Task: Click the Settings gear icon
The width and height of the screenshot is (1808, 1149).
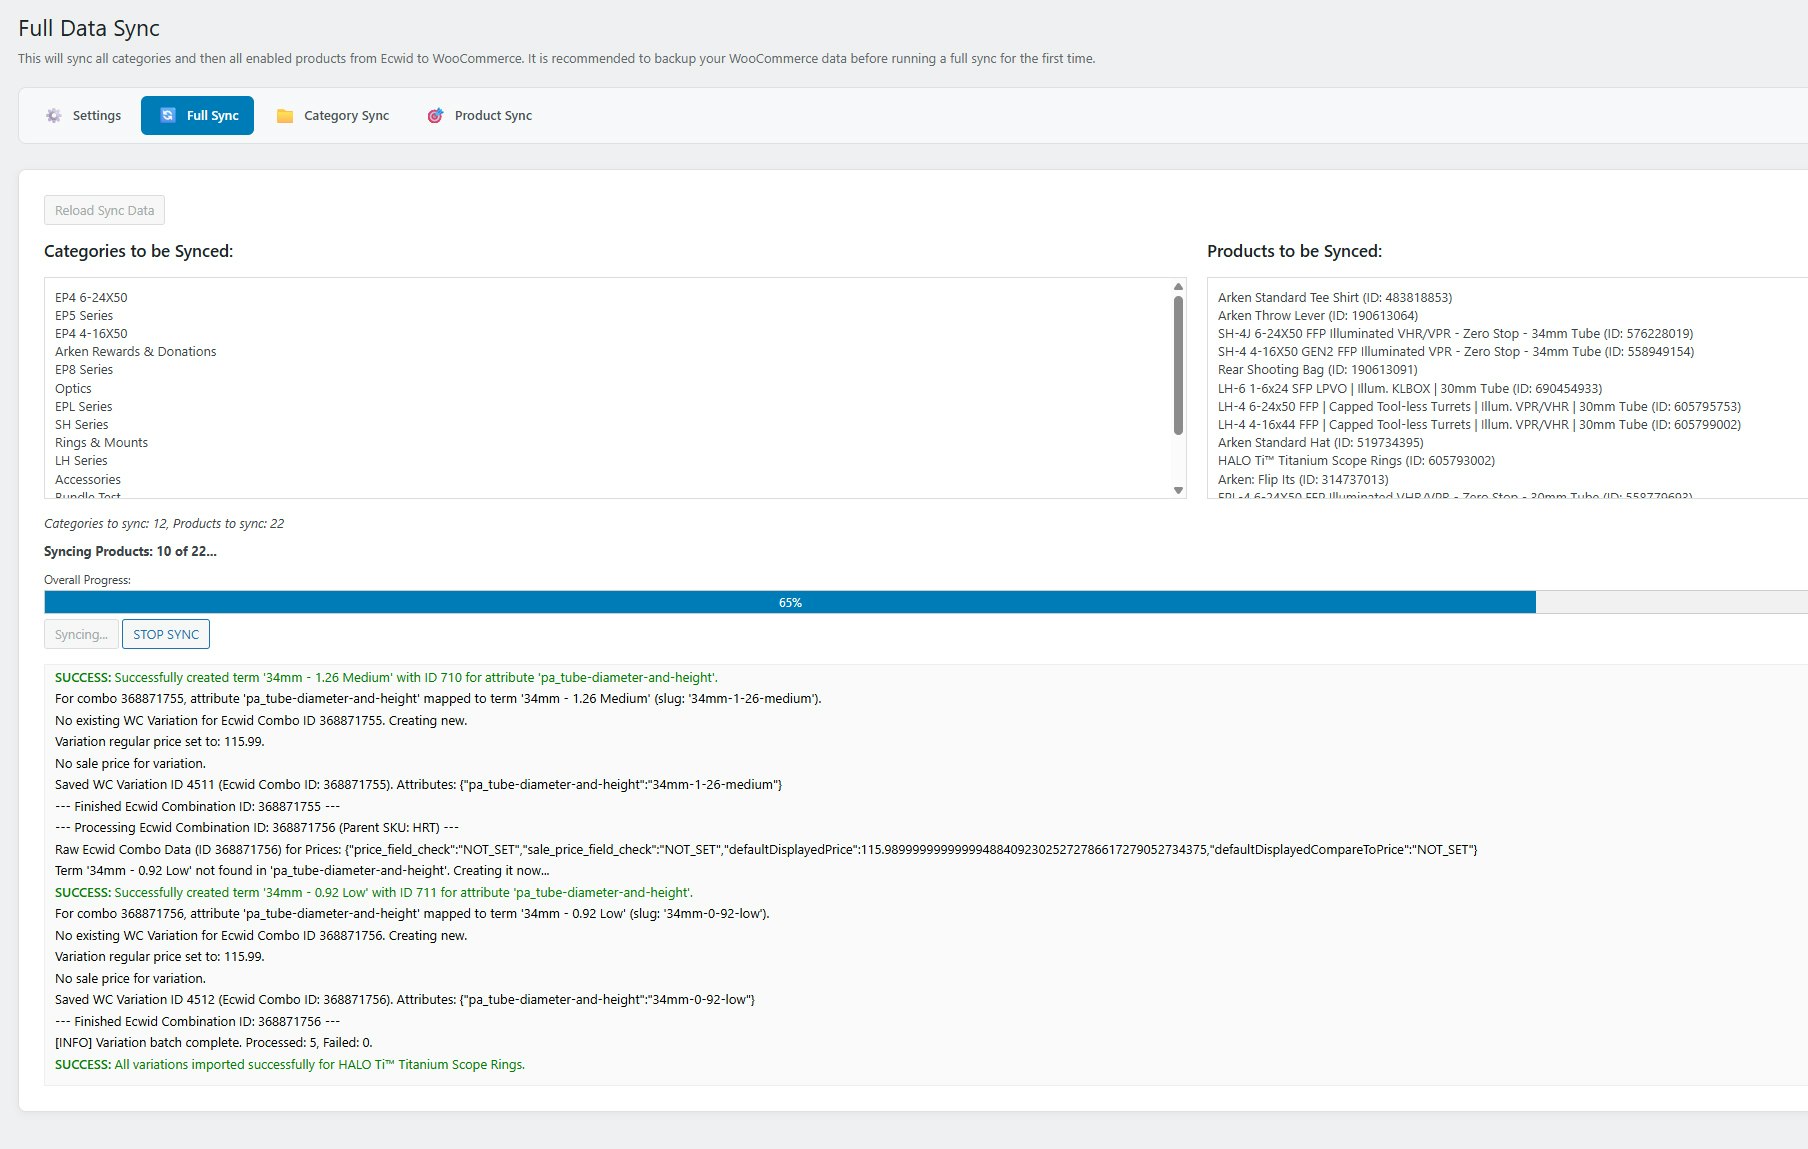Action: point(54,116)
